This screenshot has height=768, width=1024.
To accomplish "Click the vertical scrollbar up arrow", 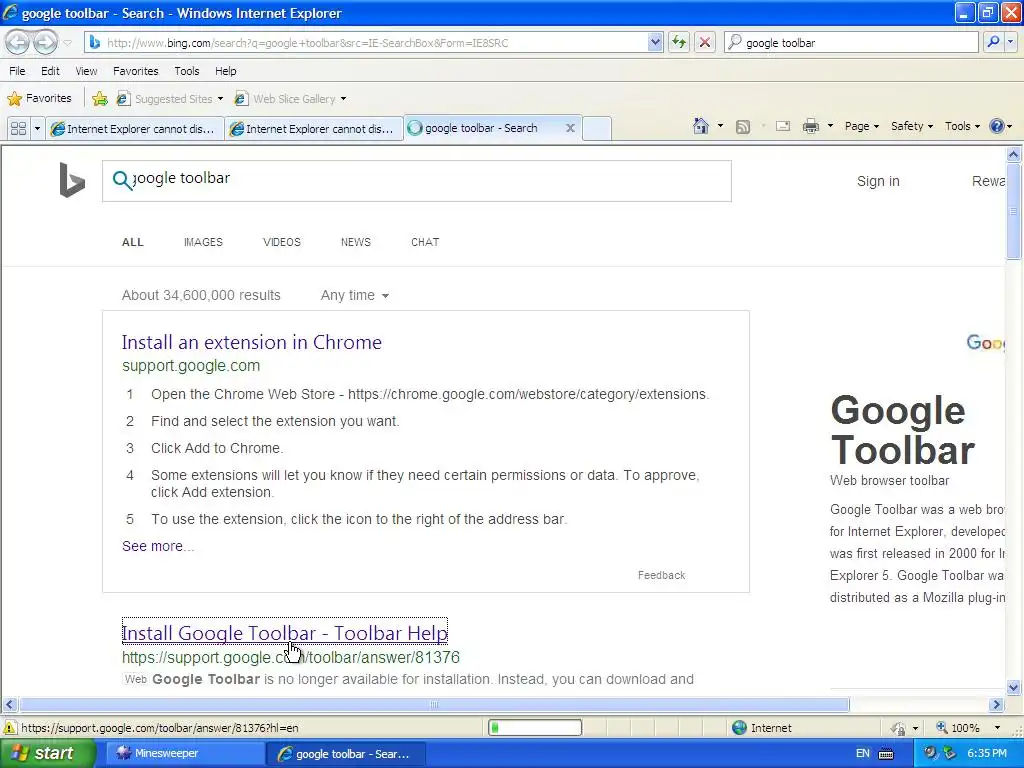I will pyautogui.click(x=1014, y=155).
